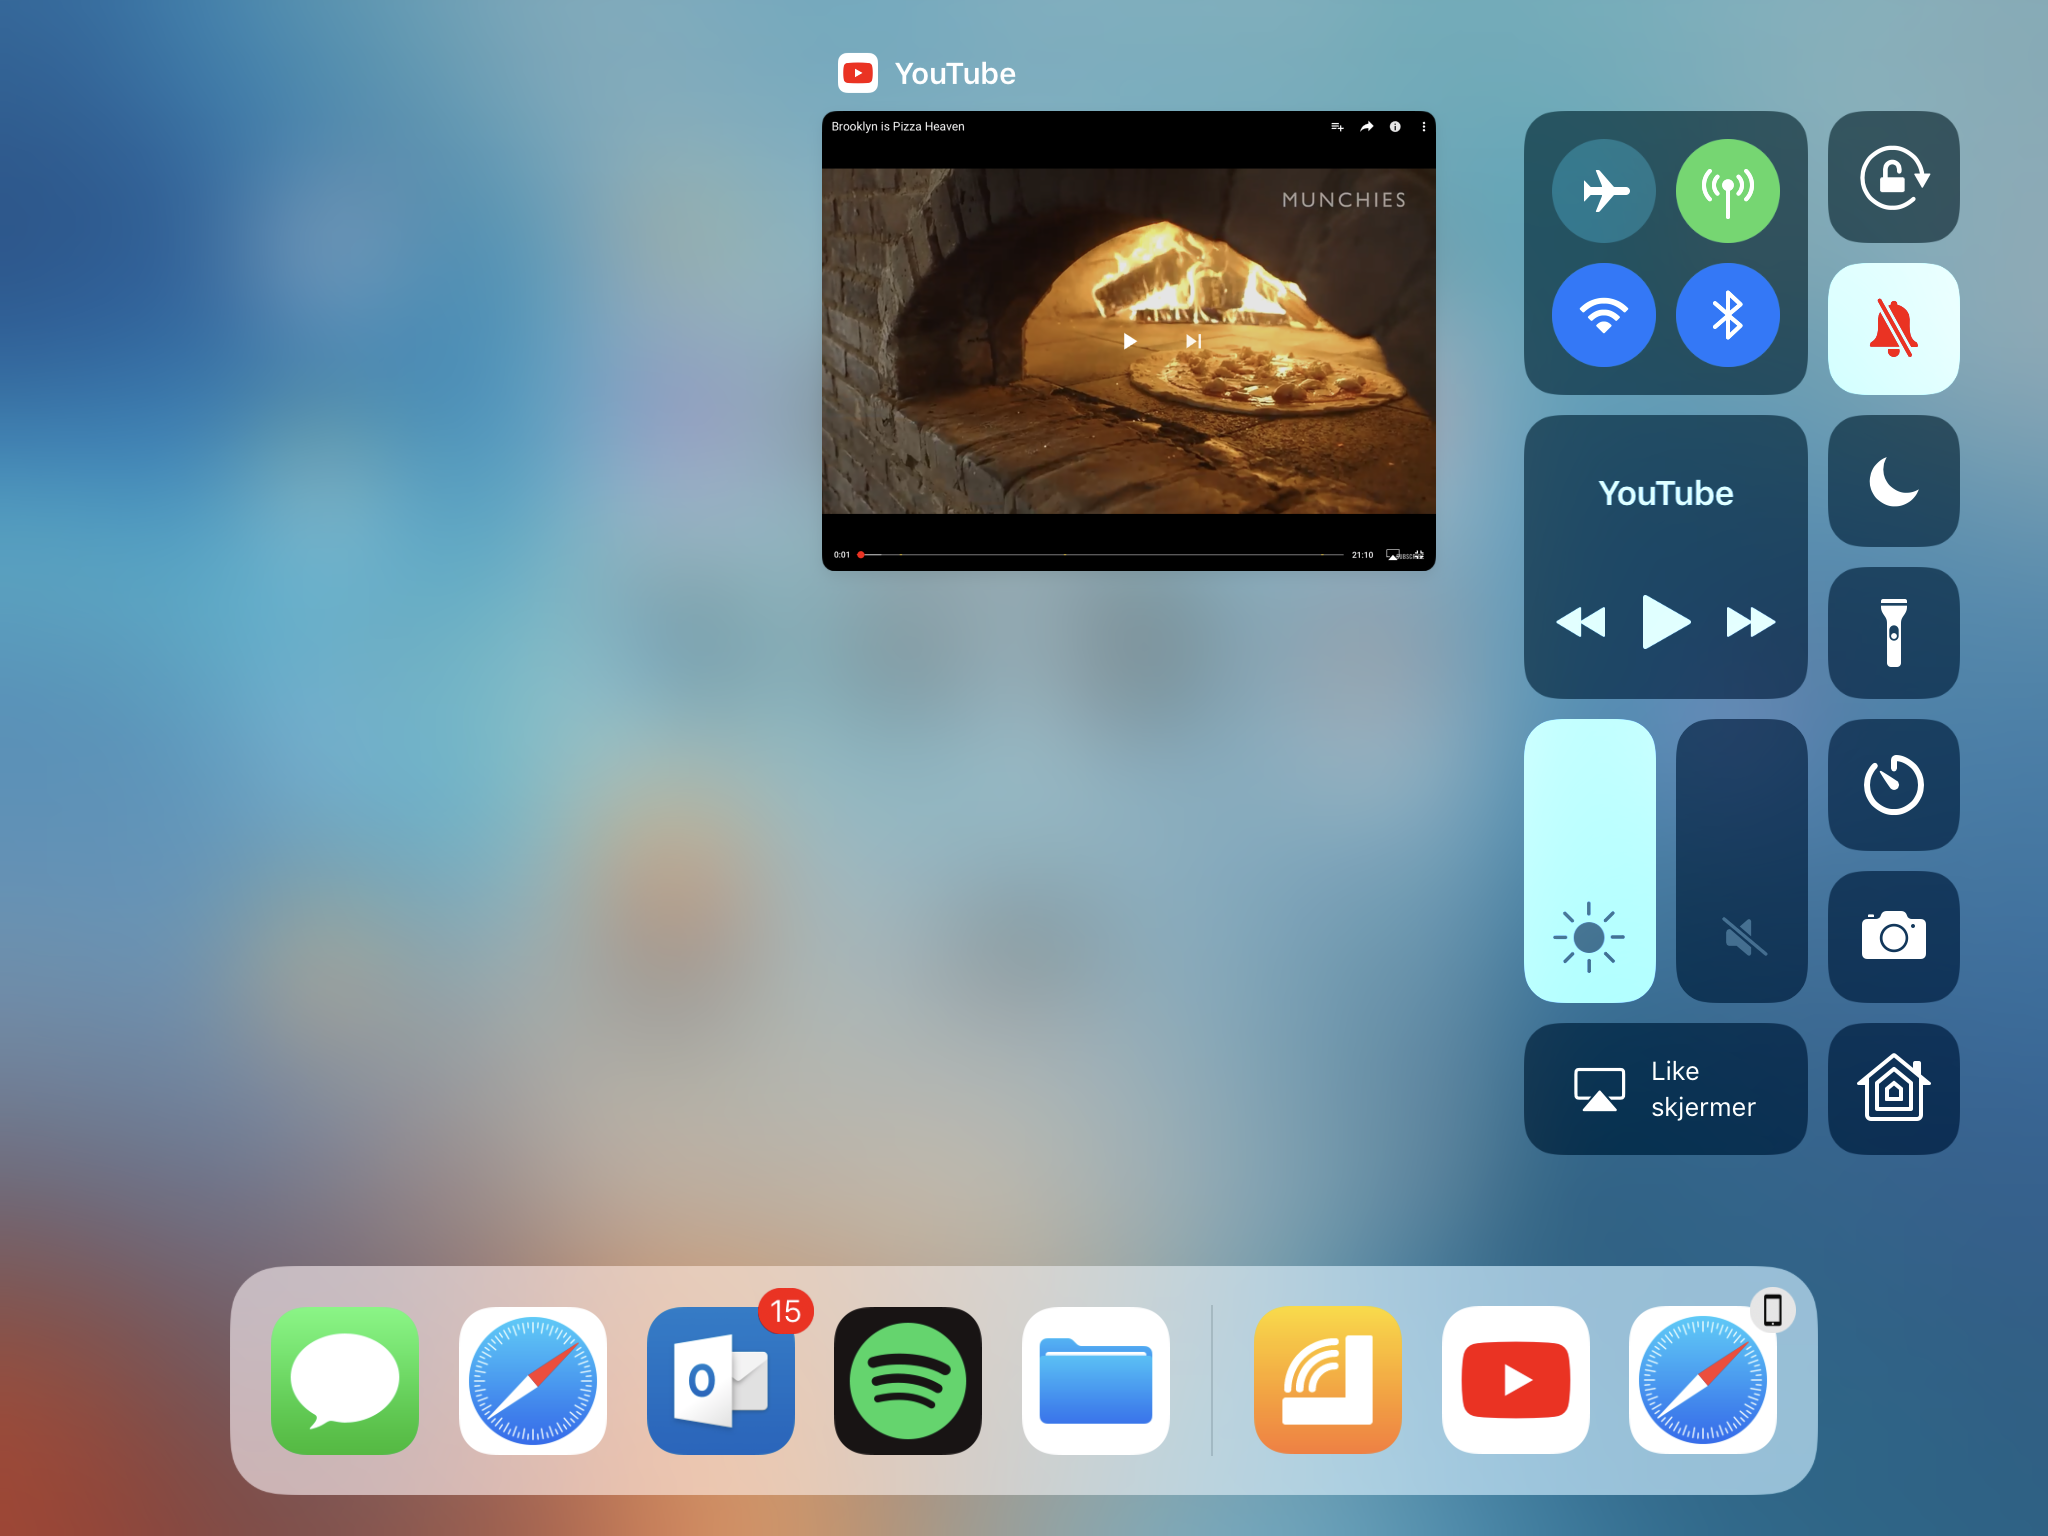
Task: Adjust the muted volume slider
Action: point(1742,861)
